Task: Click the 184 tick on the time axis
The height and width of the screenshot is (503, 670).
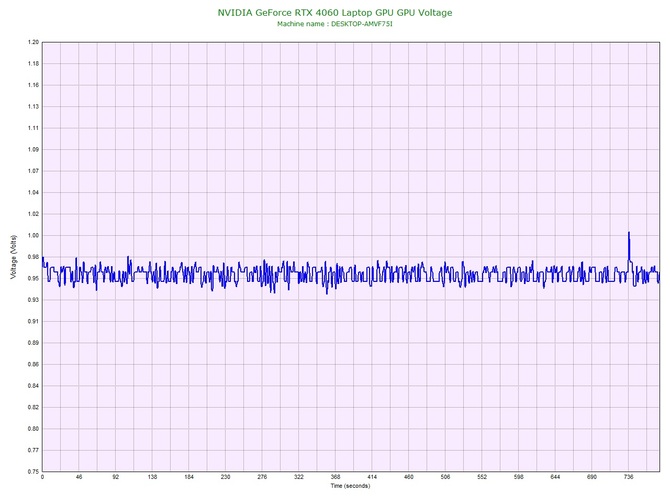Action: coord(189,477)
